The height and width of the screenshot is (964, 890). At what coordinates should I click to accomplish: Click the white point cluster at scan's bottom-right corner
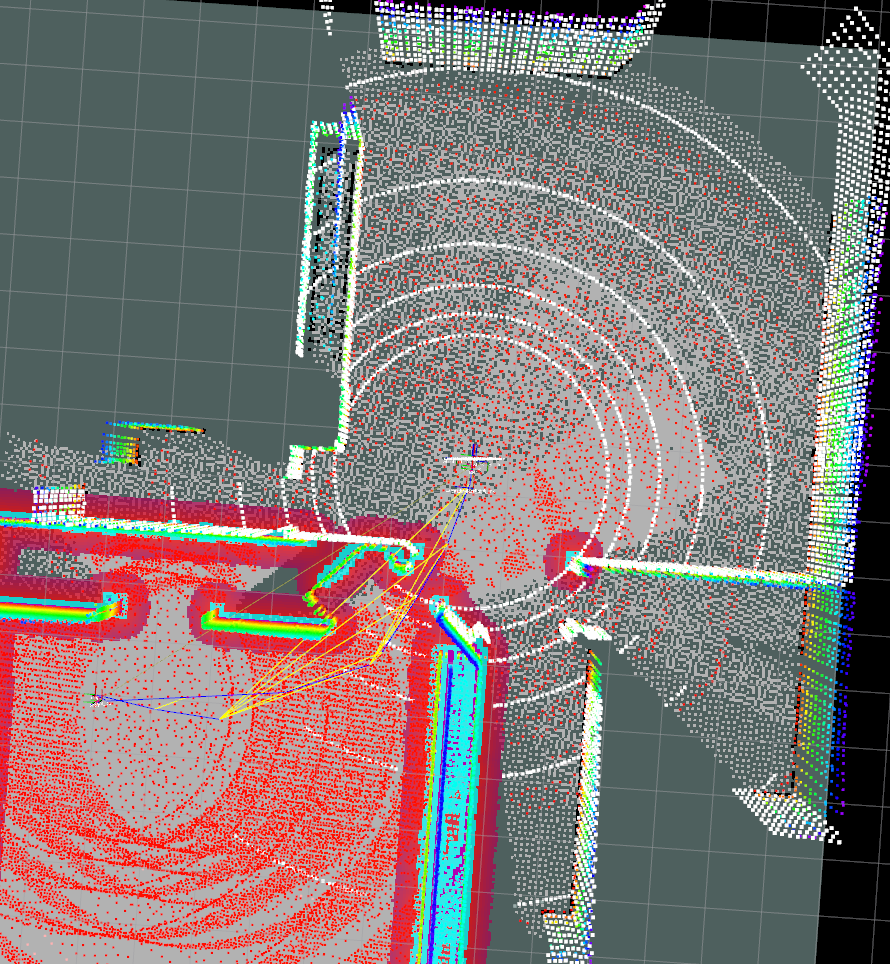pyautogui.click(x=785, y=808)
